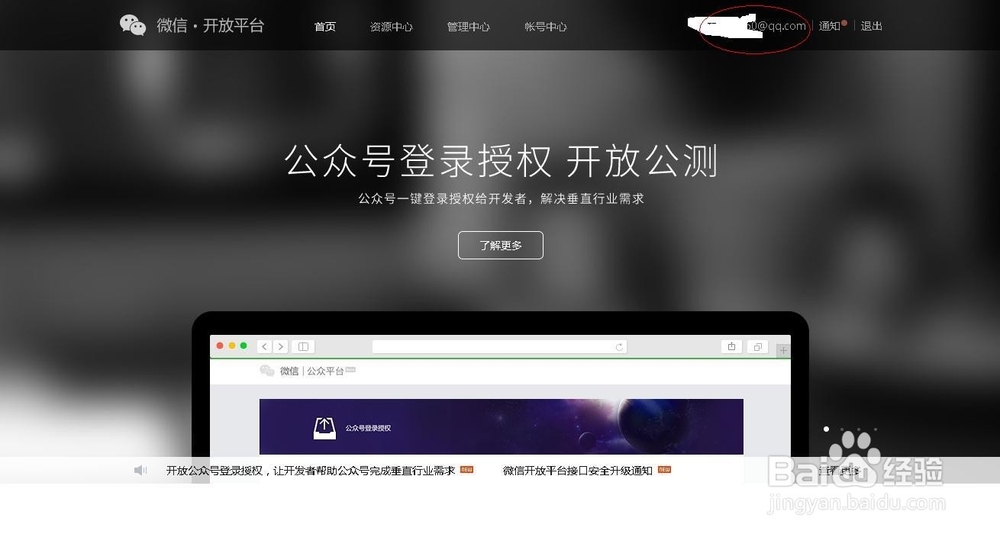Click the purple space banner image
Screen dimensions: 1000x537
tap(501, 427)
